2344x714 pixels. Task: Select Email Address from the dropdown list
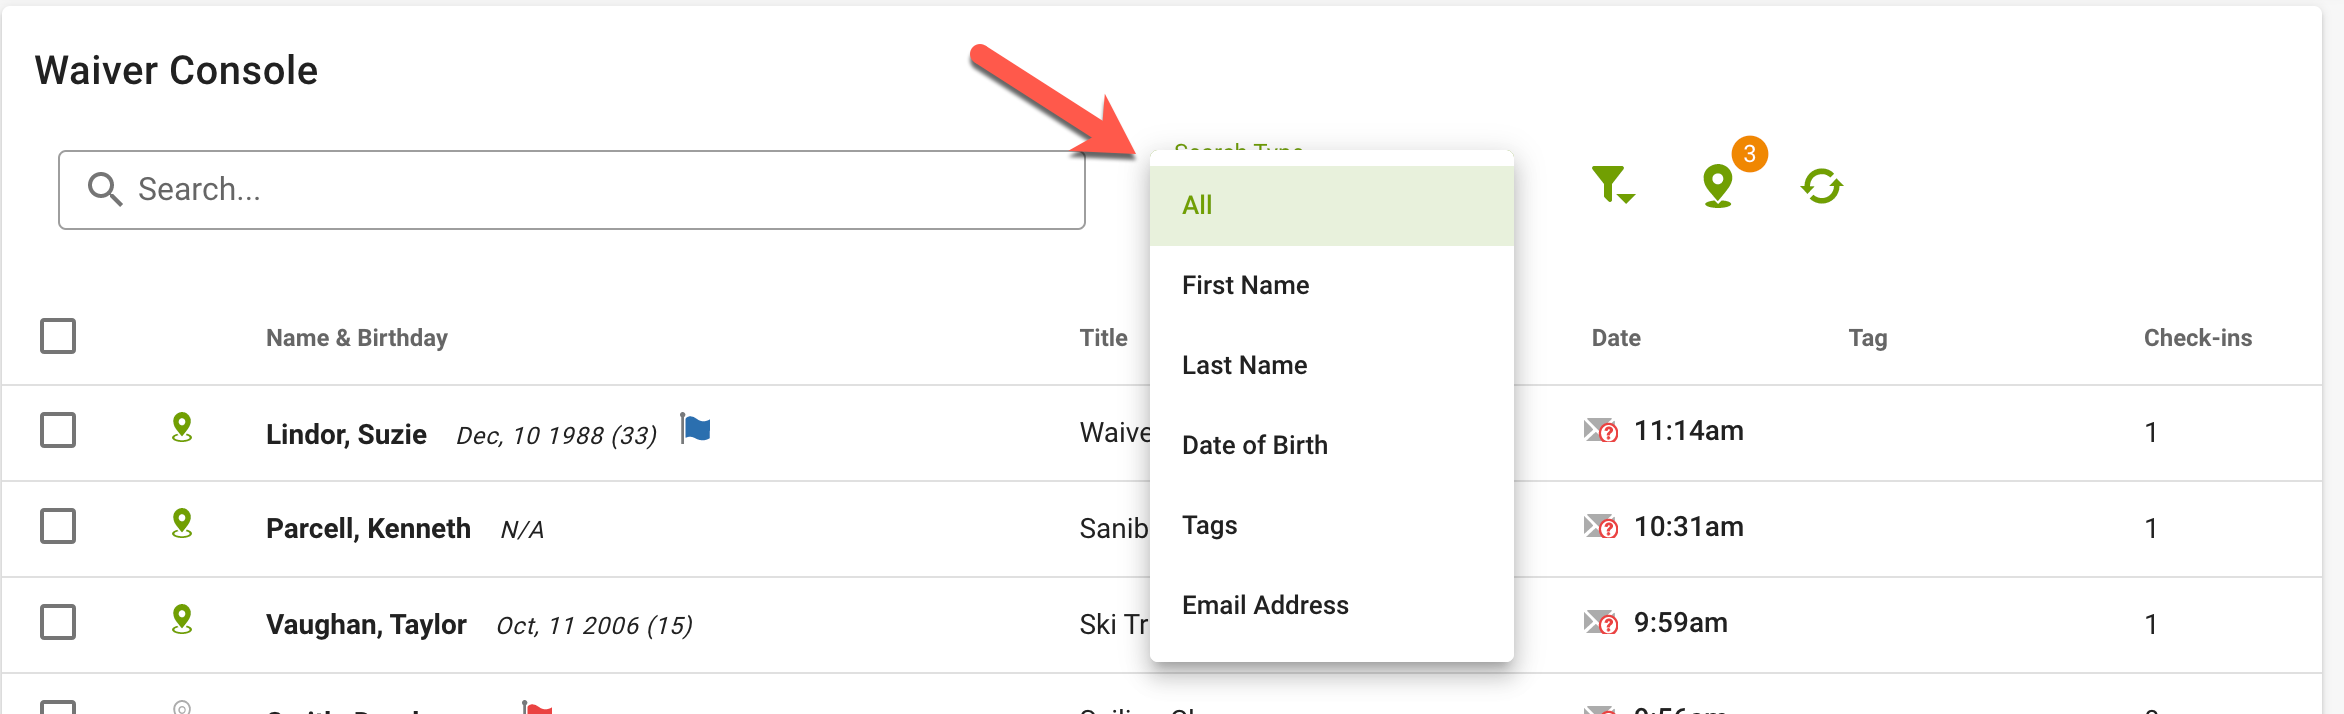1332,605
